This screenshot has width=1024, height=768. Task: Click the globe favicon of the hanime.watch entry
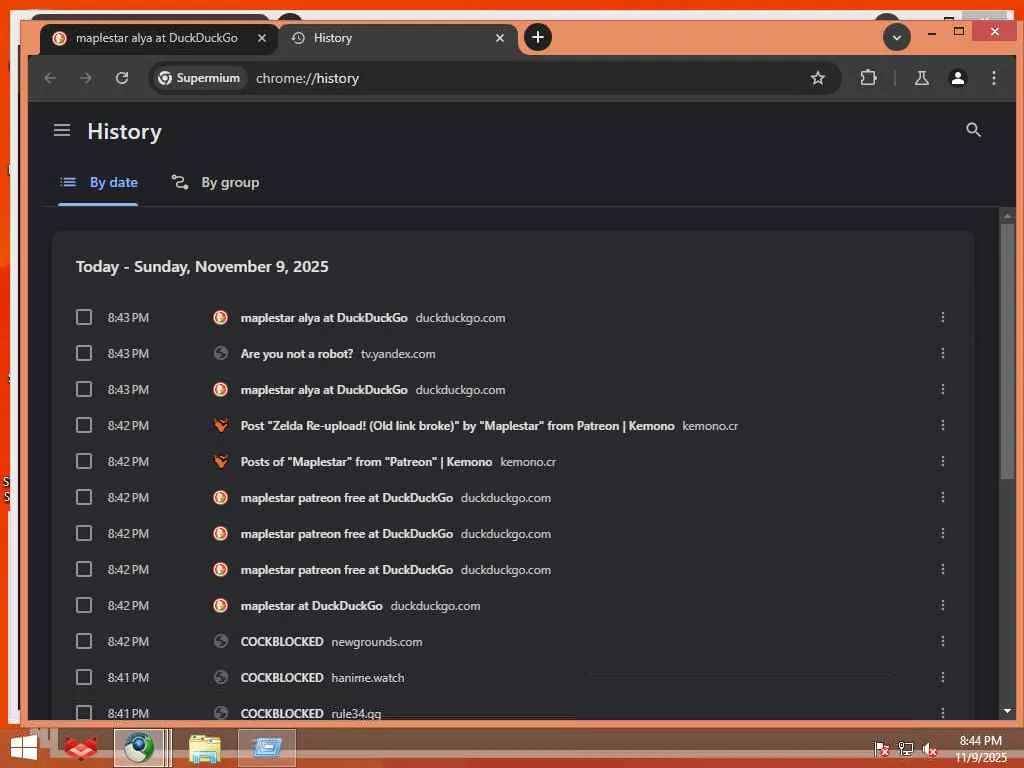221,677
